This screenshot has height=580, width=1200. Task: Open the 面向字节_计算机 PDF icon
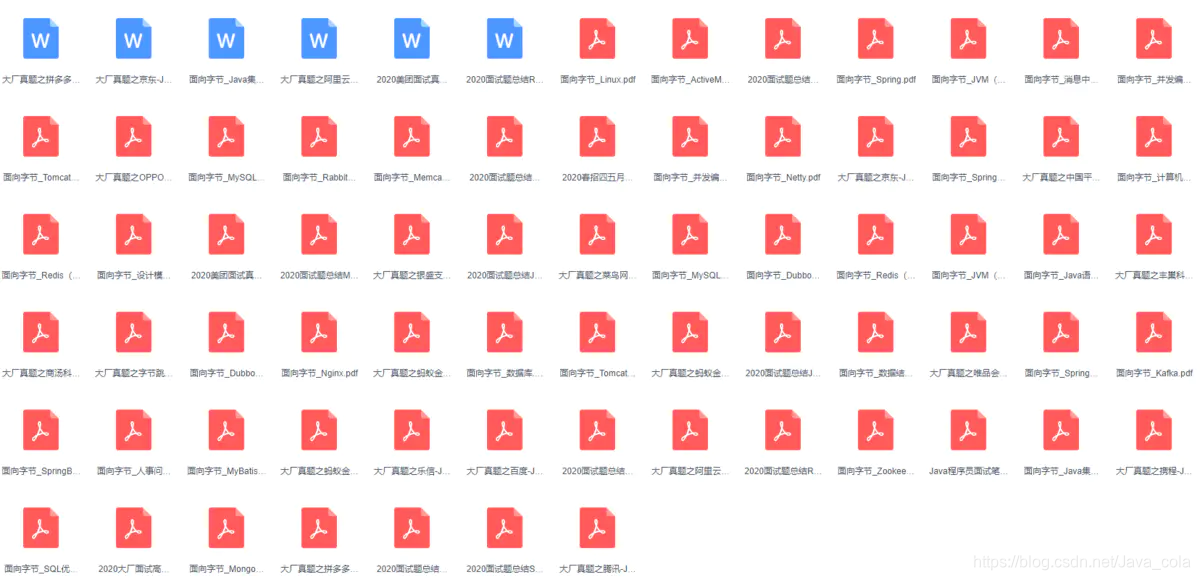point(1154,137)
